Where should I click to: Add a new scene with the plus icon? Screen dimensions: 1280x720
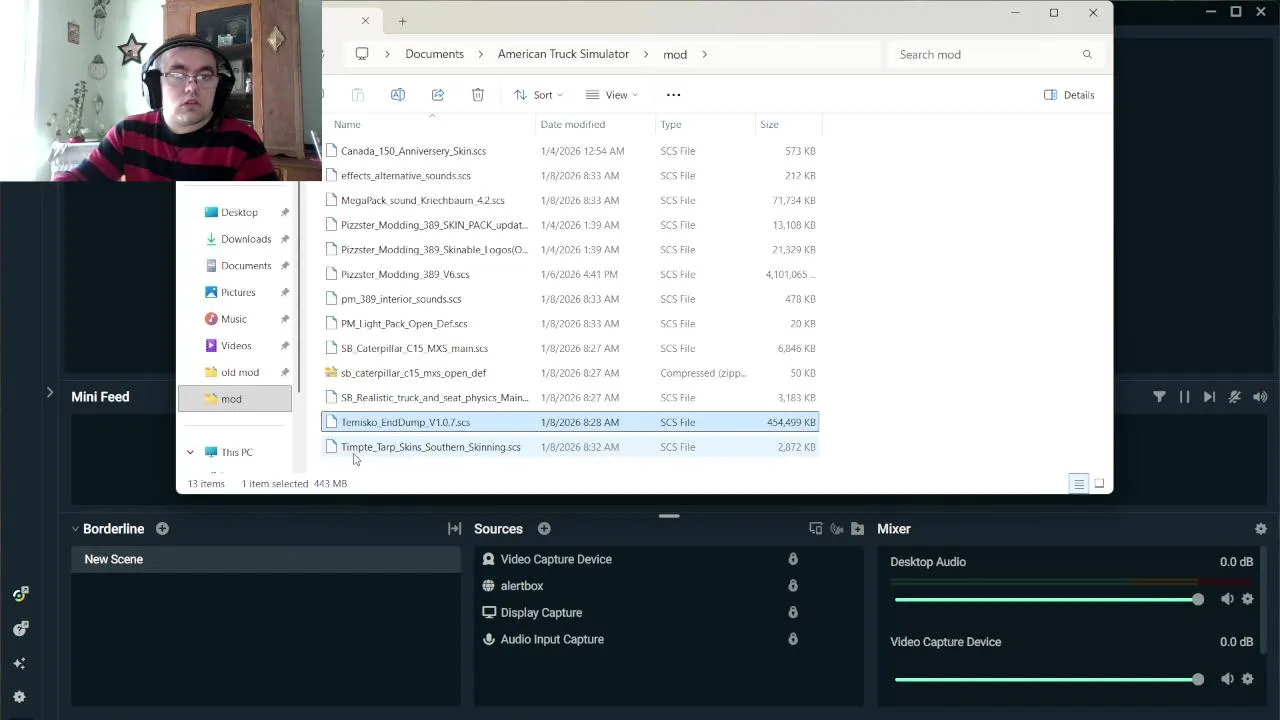coord(162,529)
